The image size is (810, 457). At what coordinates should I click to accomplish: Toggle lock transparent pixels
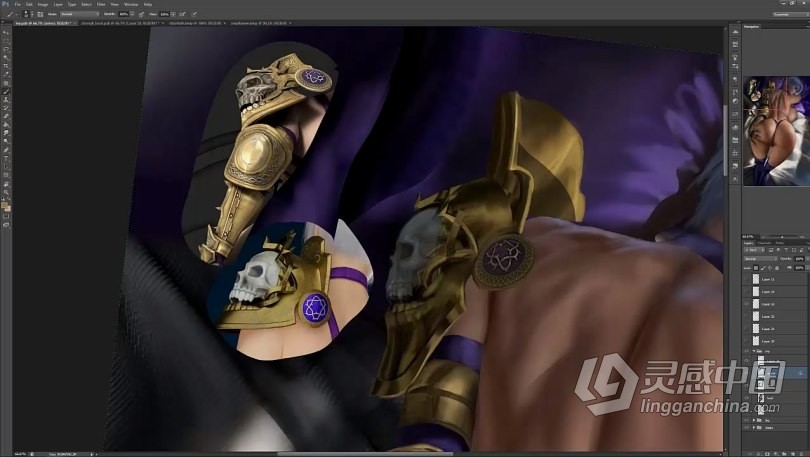click(756, 268)
